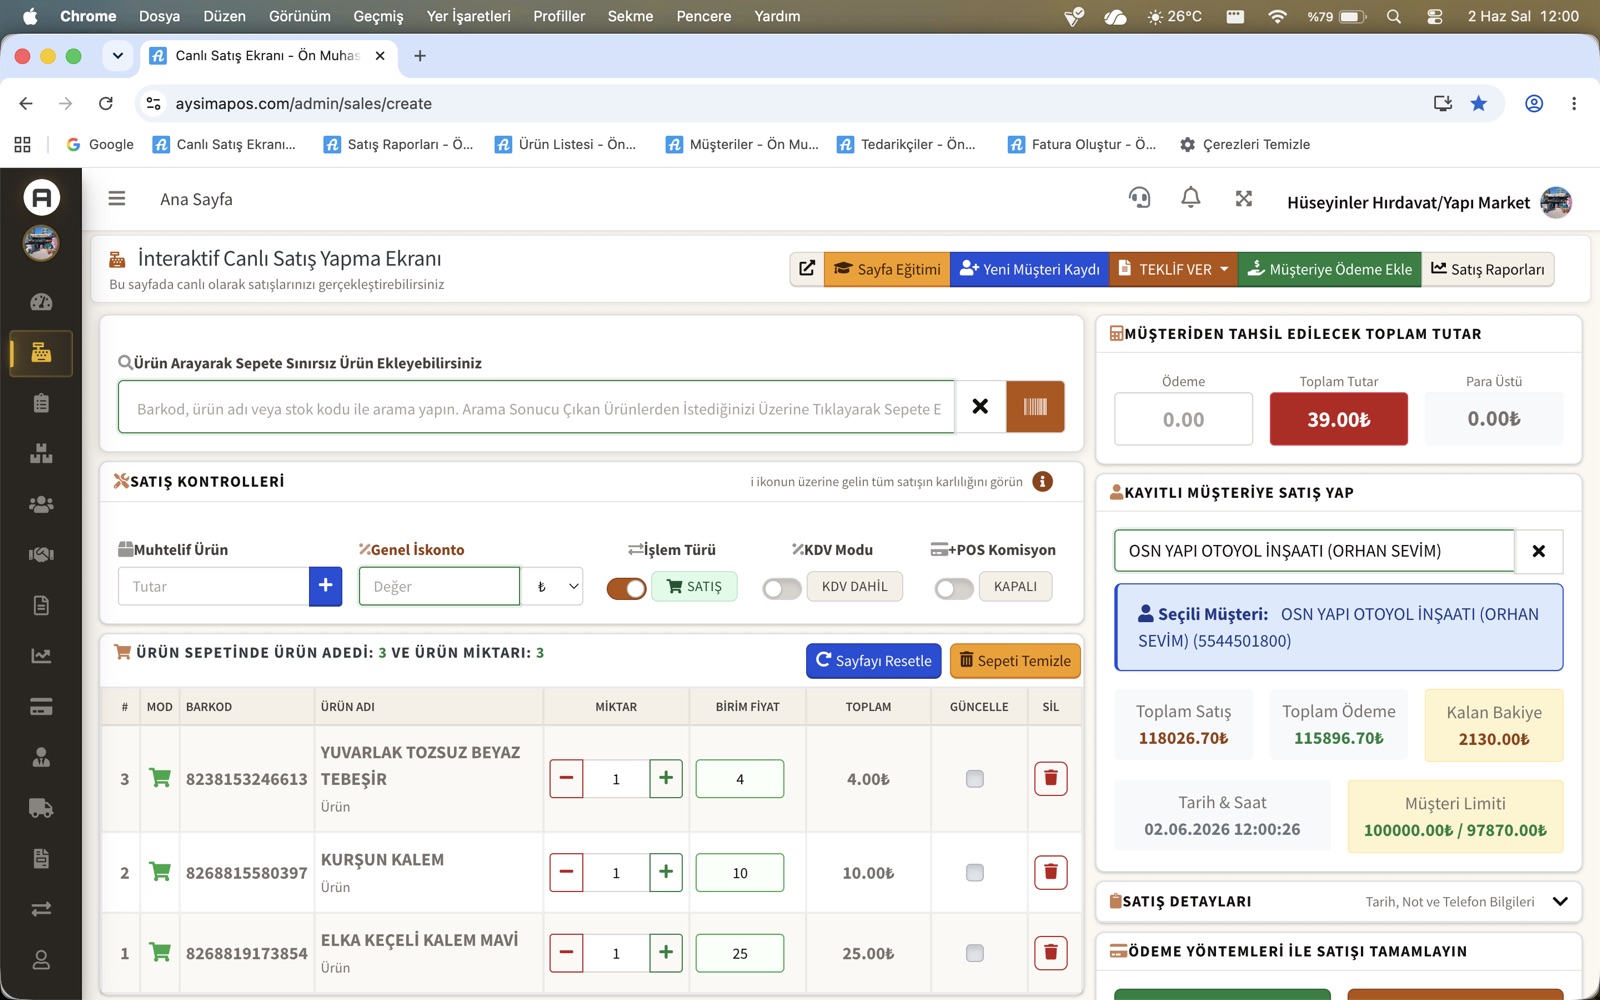1600x1000 pixels.
Task: Open the cash register sales icon in sidebar
Action: [x=41, y=353]
